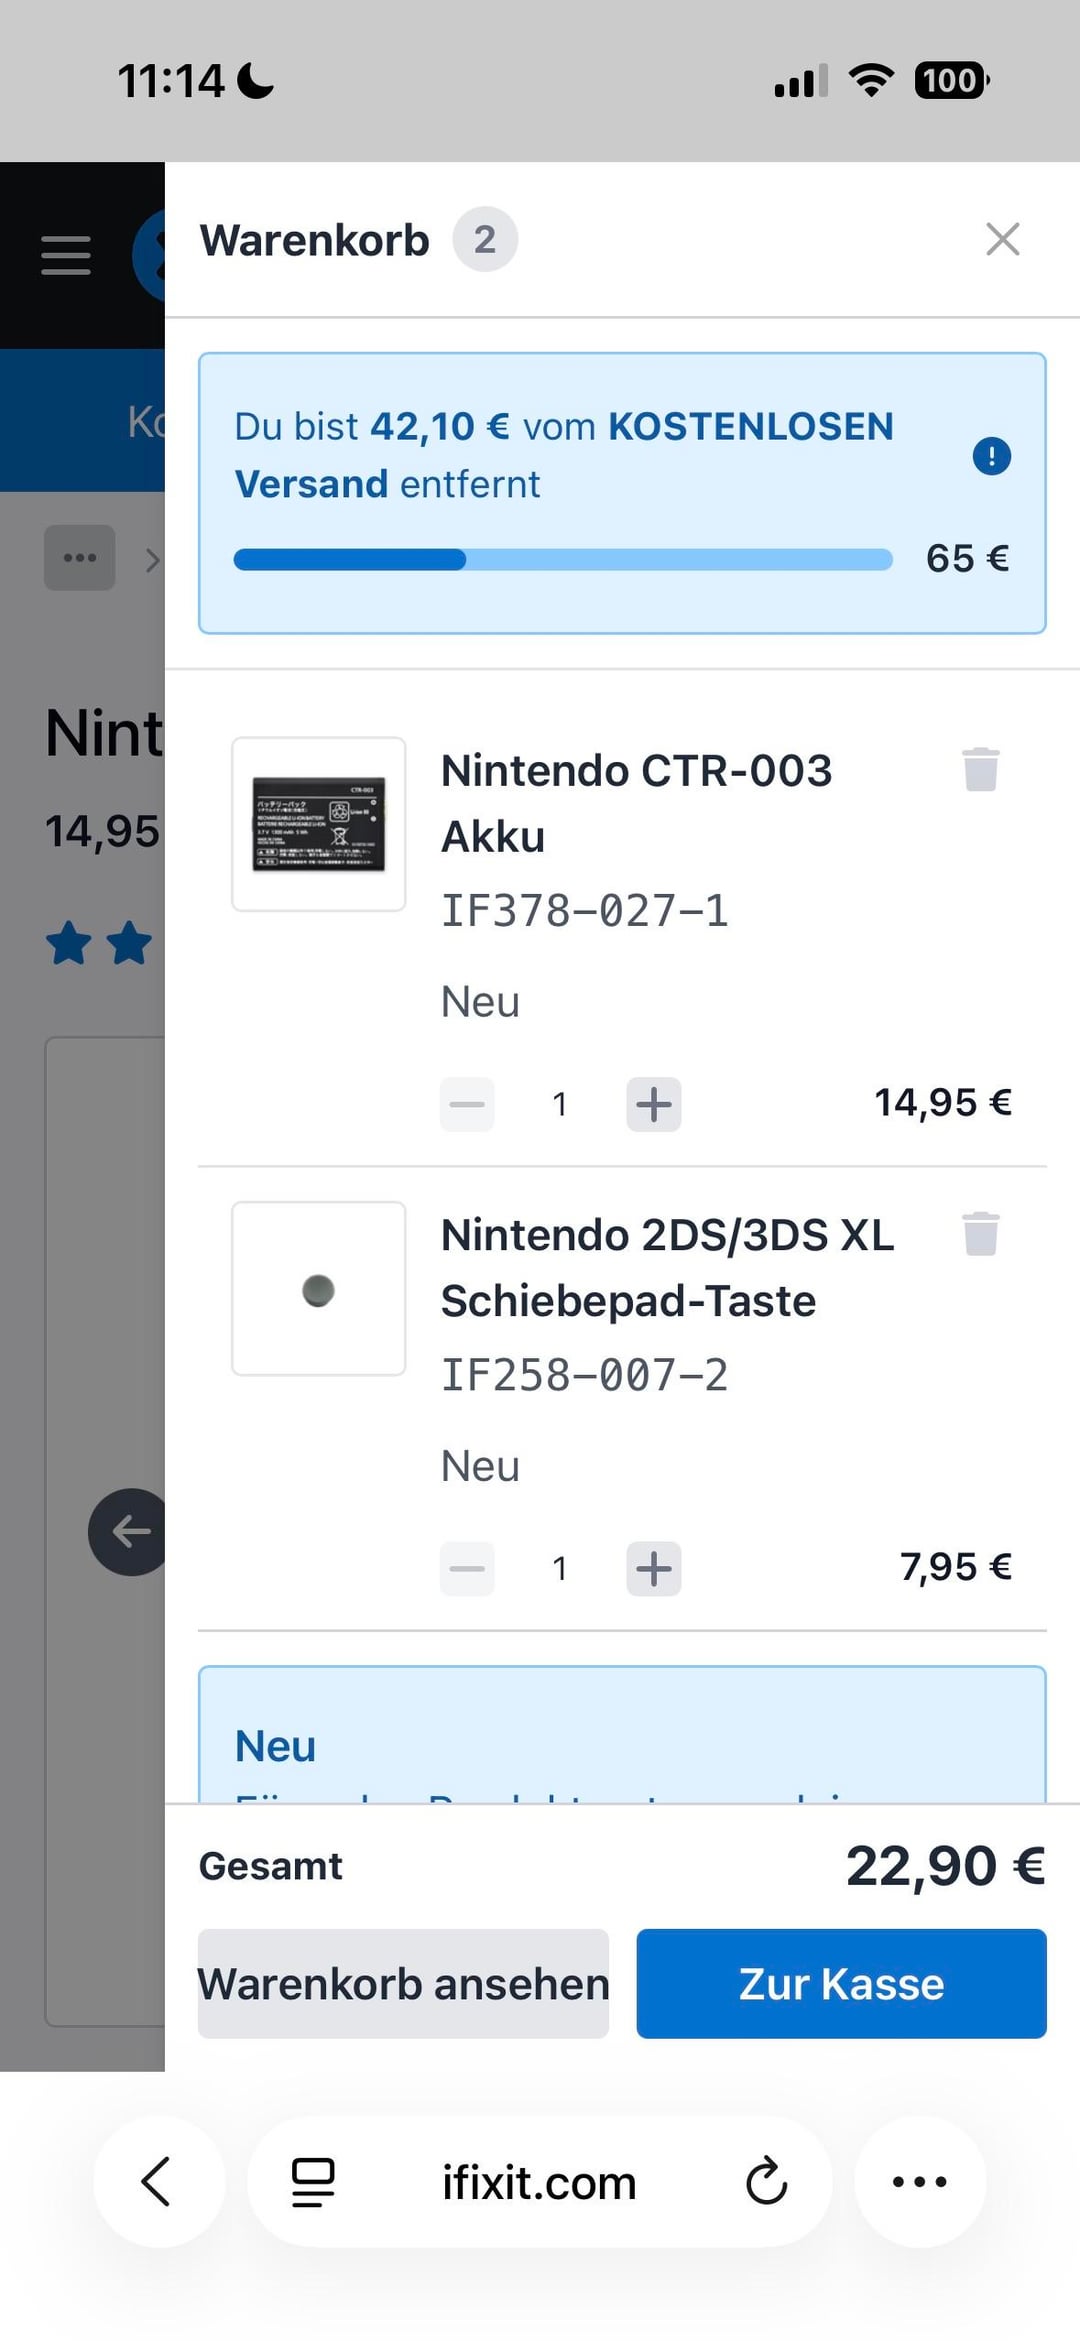Image resolution: width=1080 pixels, height=2341 pixels.
Task: Tap the battery product thumbnail
Action: (319, 824)
